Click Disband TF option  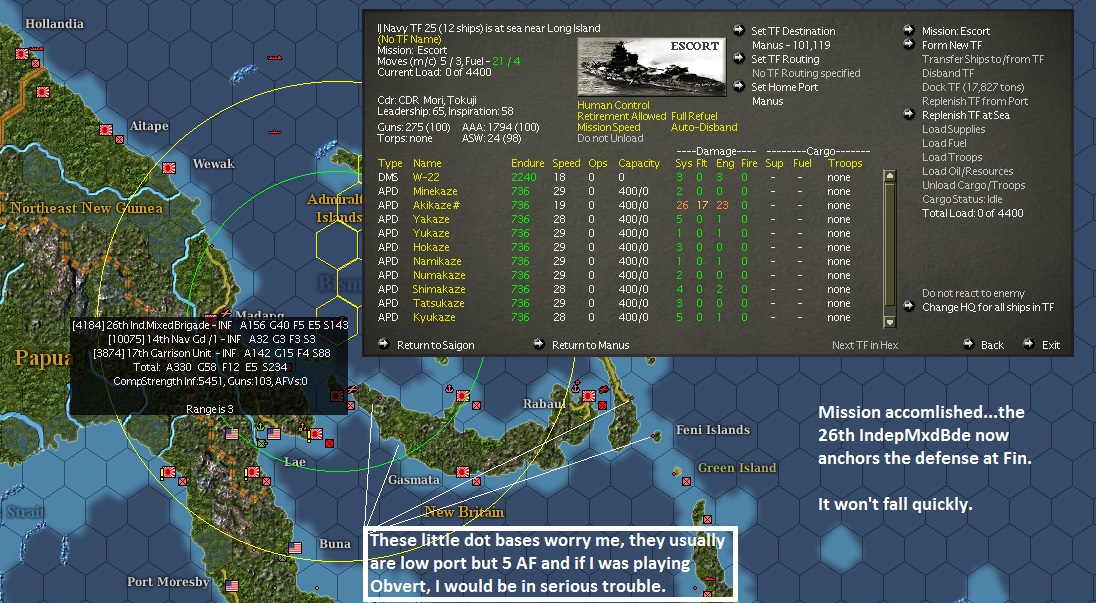(x=947, y=73)
